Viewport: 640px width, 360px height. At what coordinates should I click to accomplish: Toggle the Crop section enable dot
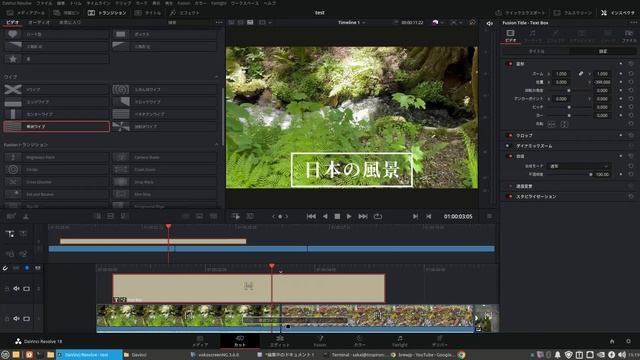pyautogui.click(x=510, y=135)
